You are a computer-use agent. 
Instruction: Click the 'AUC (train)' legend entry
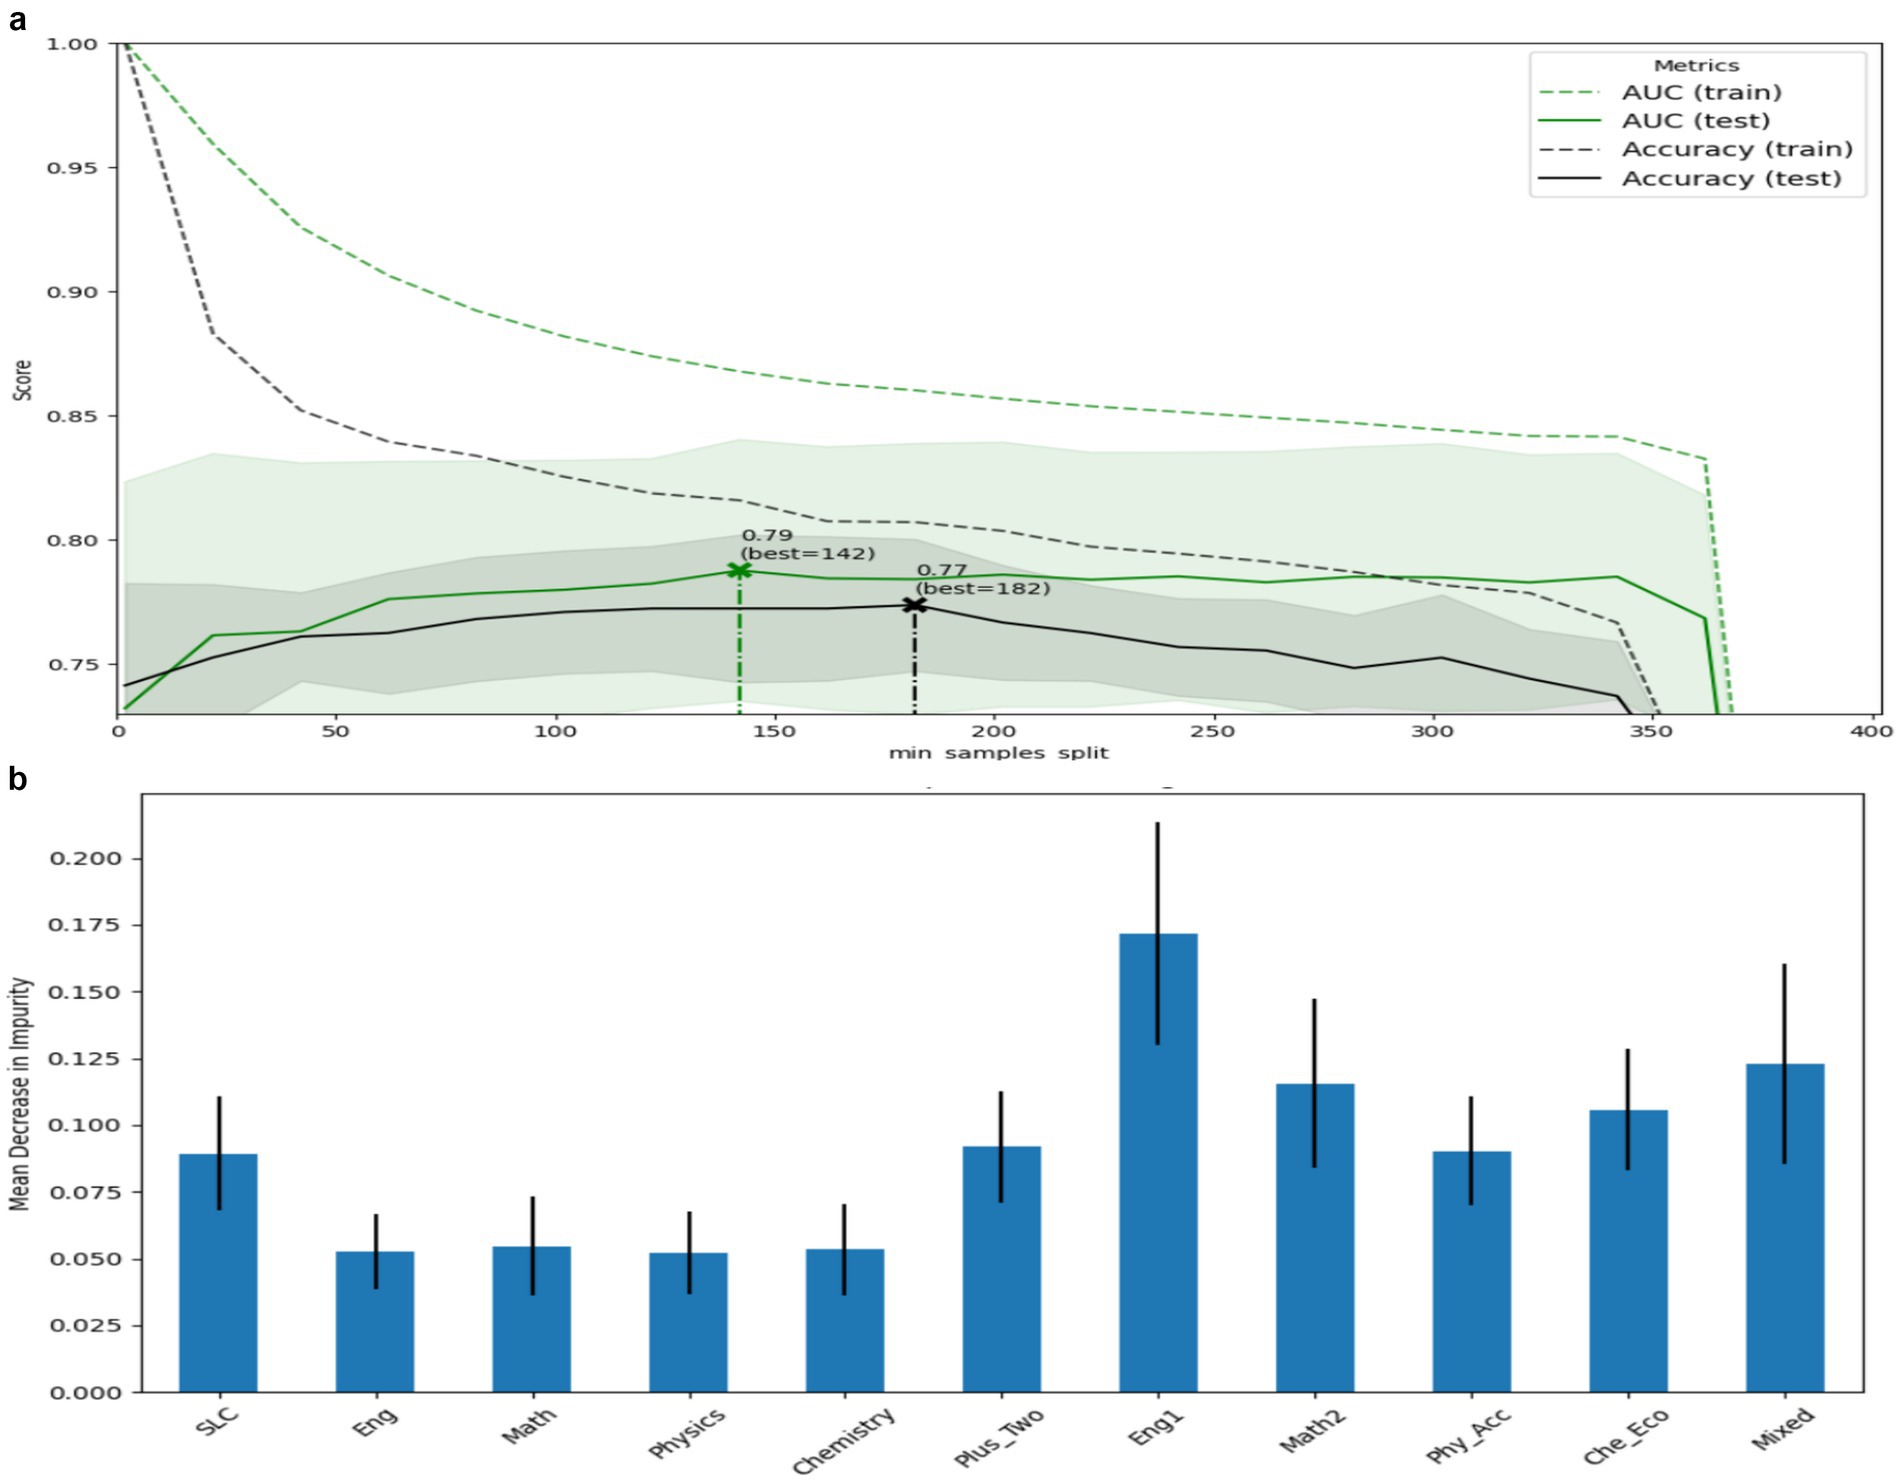[x=1696, y=92]
